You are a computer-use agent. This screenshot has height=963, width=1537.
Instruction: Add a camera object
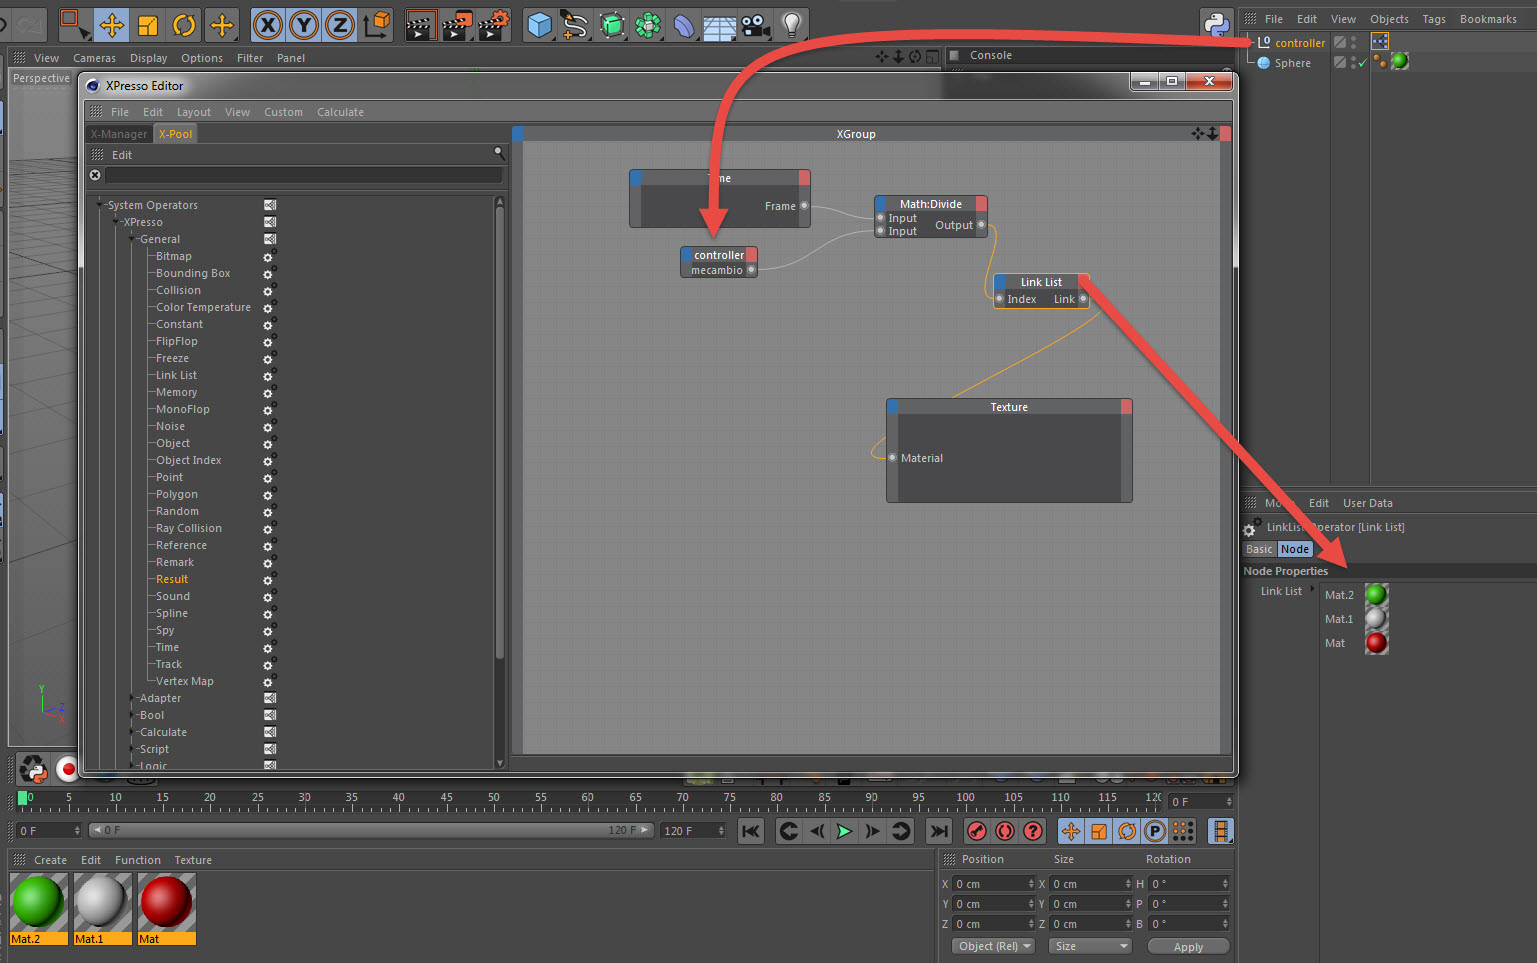755,25
